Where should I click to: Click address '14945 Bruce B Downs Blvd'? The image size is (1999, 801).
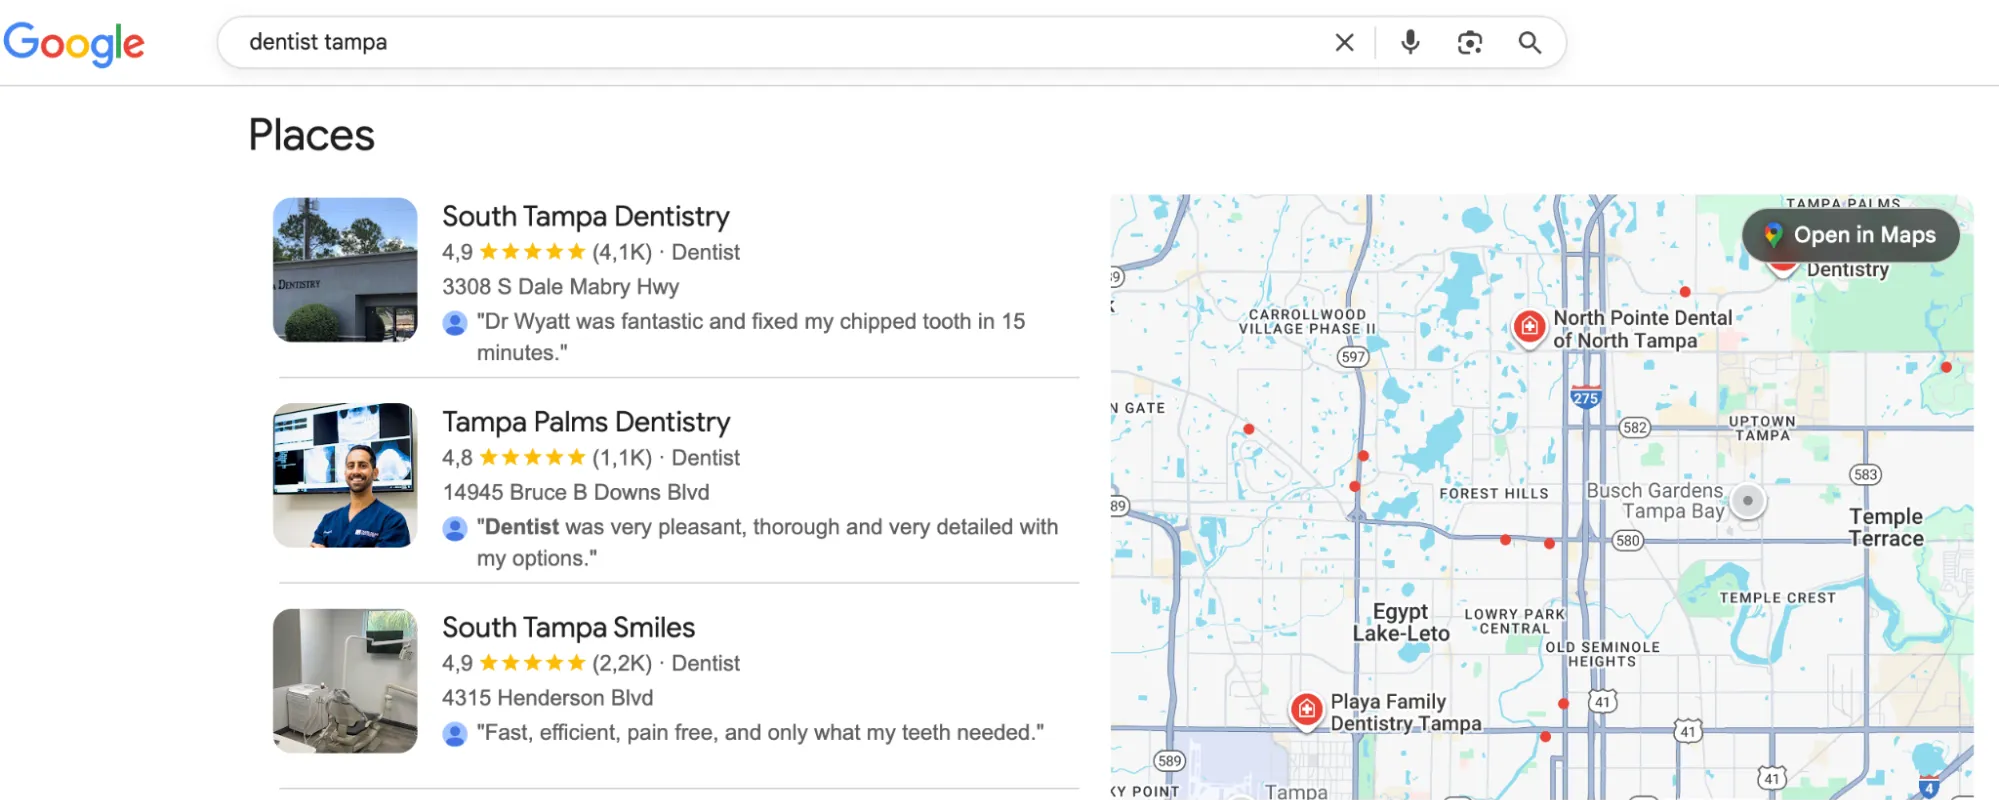[x=576, y=492]
